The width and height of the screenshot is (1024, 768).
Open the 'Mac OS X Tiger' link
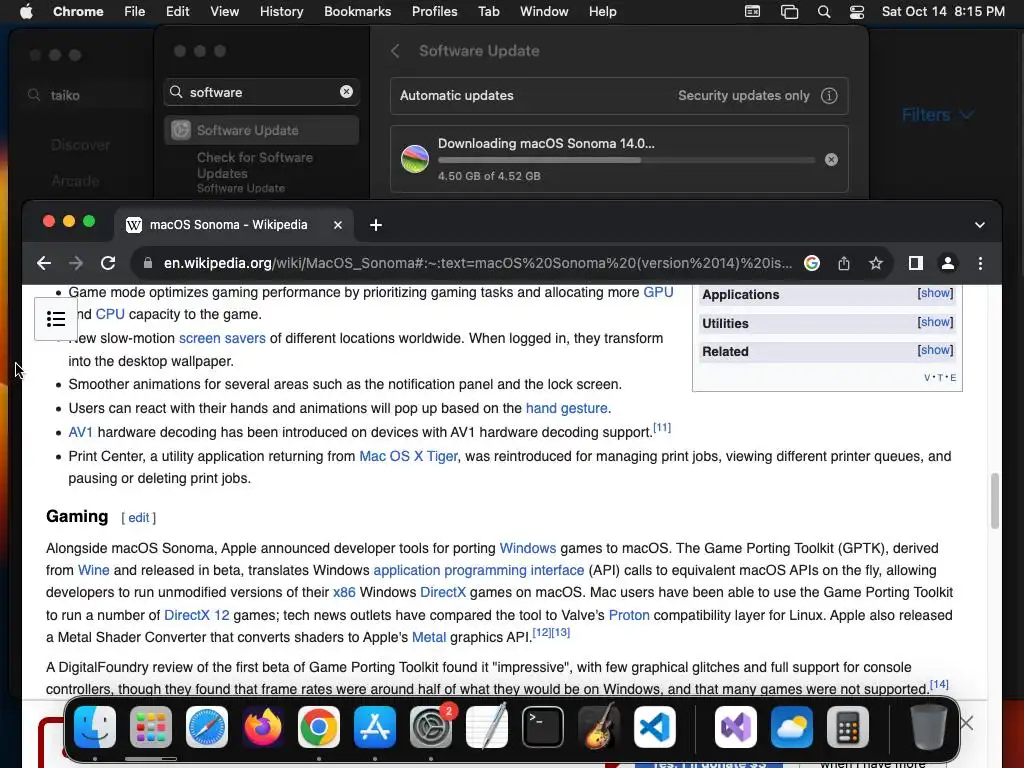click(408, 456)
